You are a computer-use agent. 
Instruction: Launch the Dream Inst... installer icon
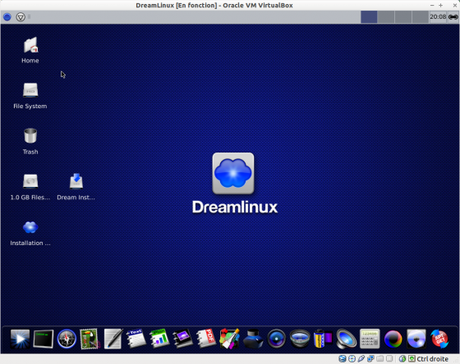pyautogui.click(x=76, y=181)
